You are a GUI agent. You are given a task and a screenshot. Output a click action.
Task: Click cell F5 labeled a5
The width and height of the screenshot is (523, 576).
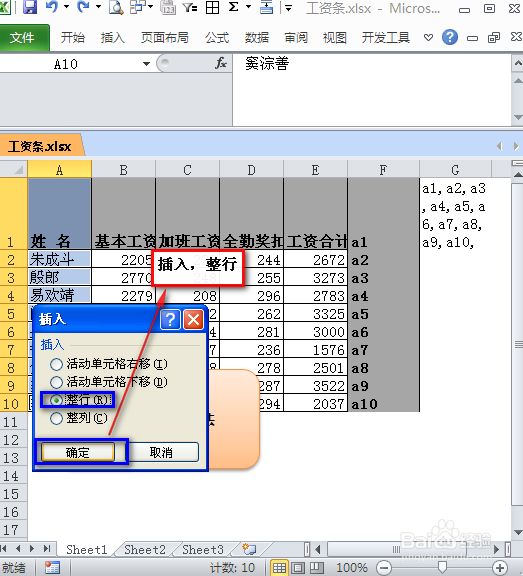pos(383,314)
